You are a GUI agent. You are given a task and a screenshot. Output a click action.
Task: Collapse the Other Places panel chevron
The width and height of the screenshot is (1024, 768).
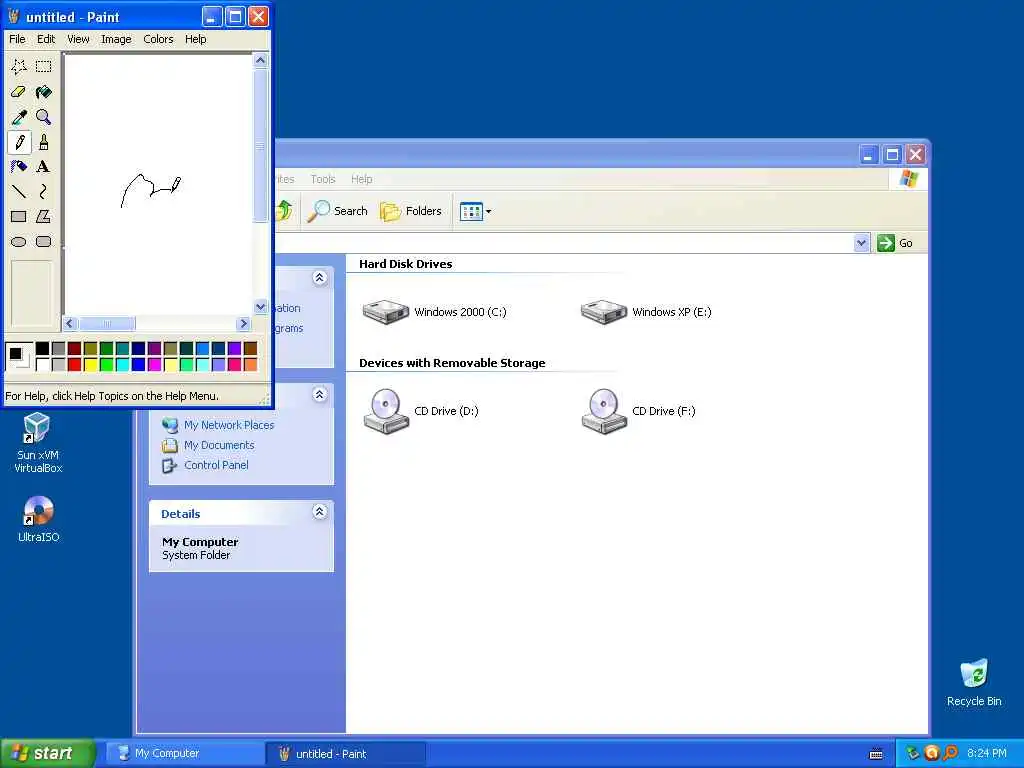pos(319,394)
